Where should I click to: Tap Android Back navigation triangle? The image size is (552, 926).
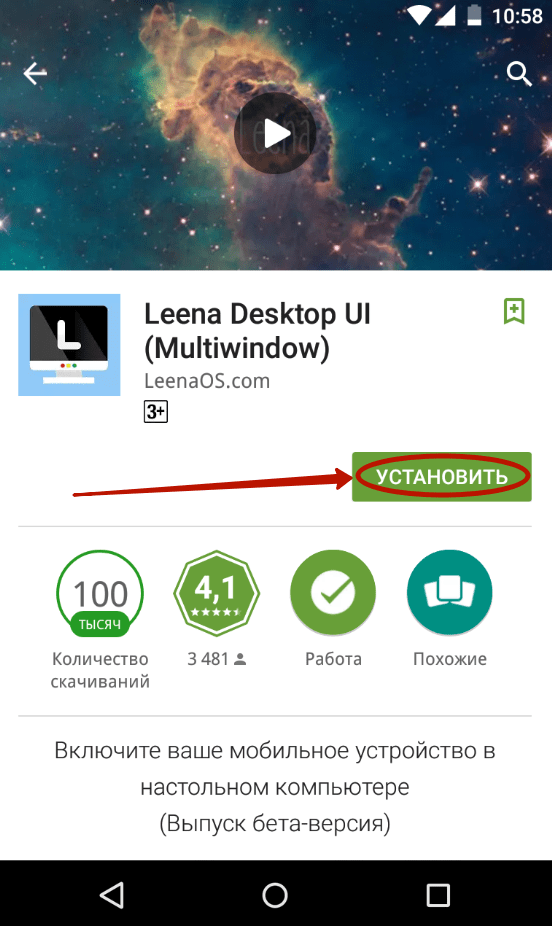pyautogui.click(x=112, y=895)
